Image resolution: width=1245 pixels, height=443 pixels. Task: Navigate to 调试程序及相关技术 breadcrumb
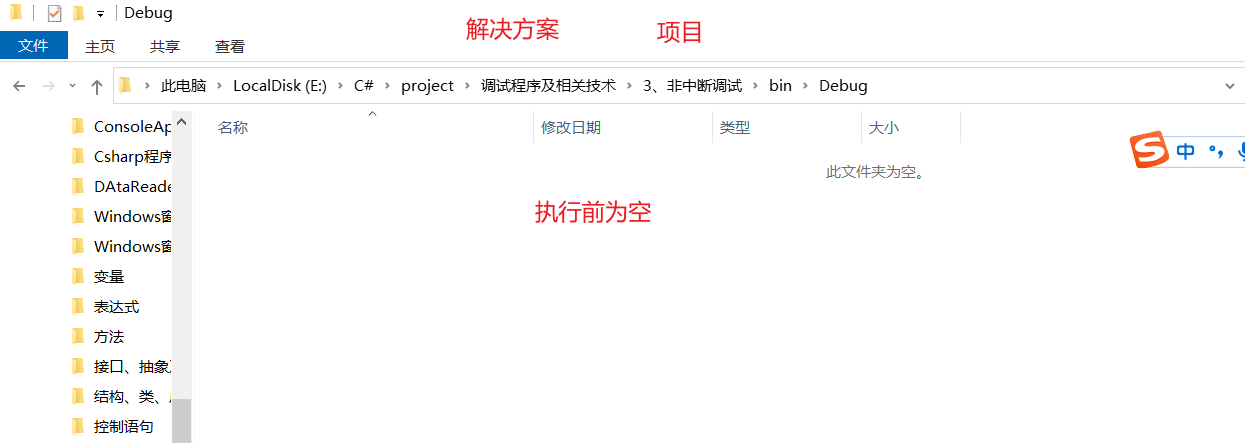[548, 86]
